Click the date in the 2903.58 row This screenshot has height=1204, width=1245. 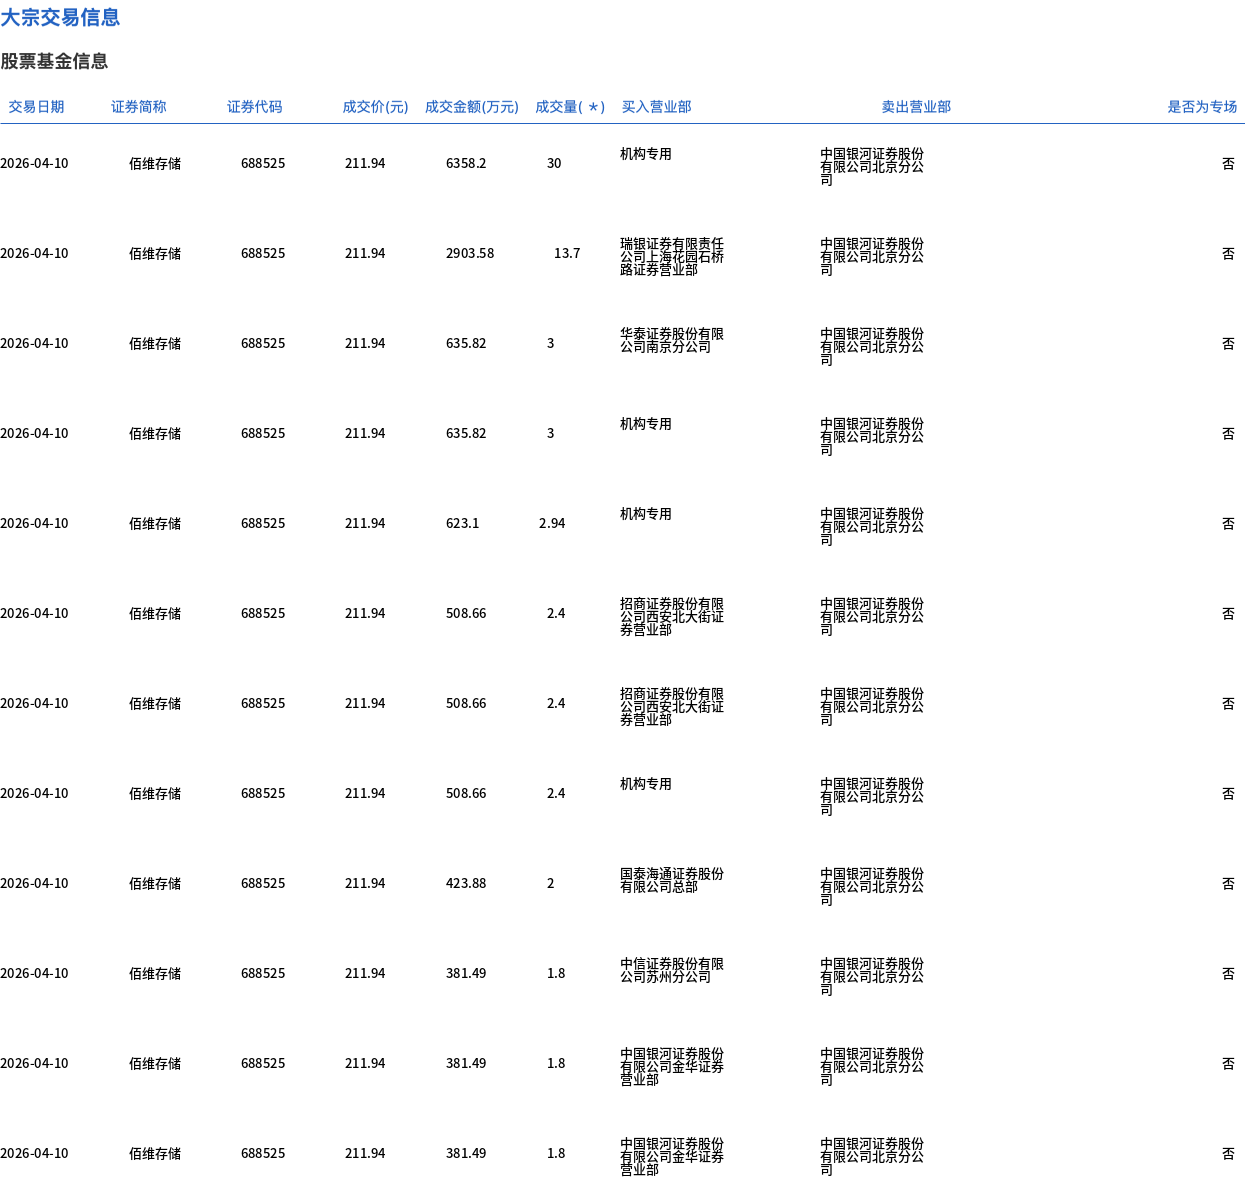(x=34, y=253)
